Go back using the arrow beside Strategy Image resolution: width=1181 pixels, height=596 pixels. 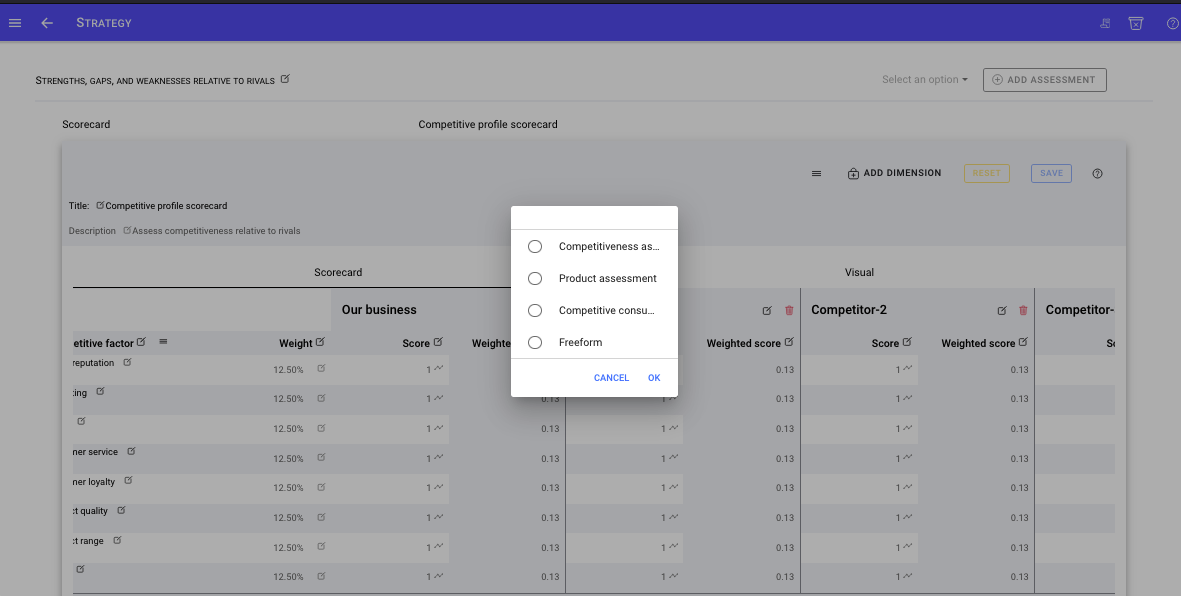tap(47, 23)
